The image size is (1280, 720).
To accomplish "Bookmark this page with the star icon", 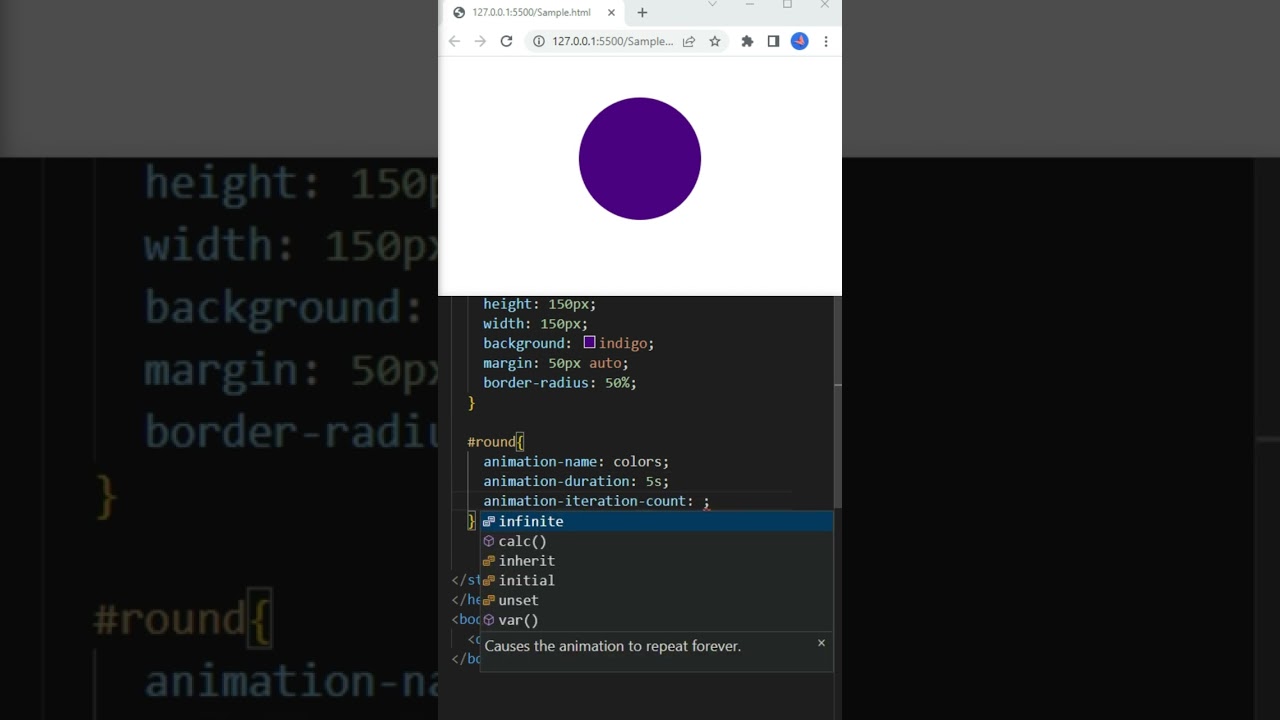I will (715, 41).
